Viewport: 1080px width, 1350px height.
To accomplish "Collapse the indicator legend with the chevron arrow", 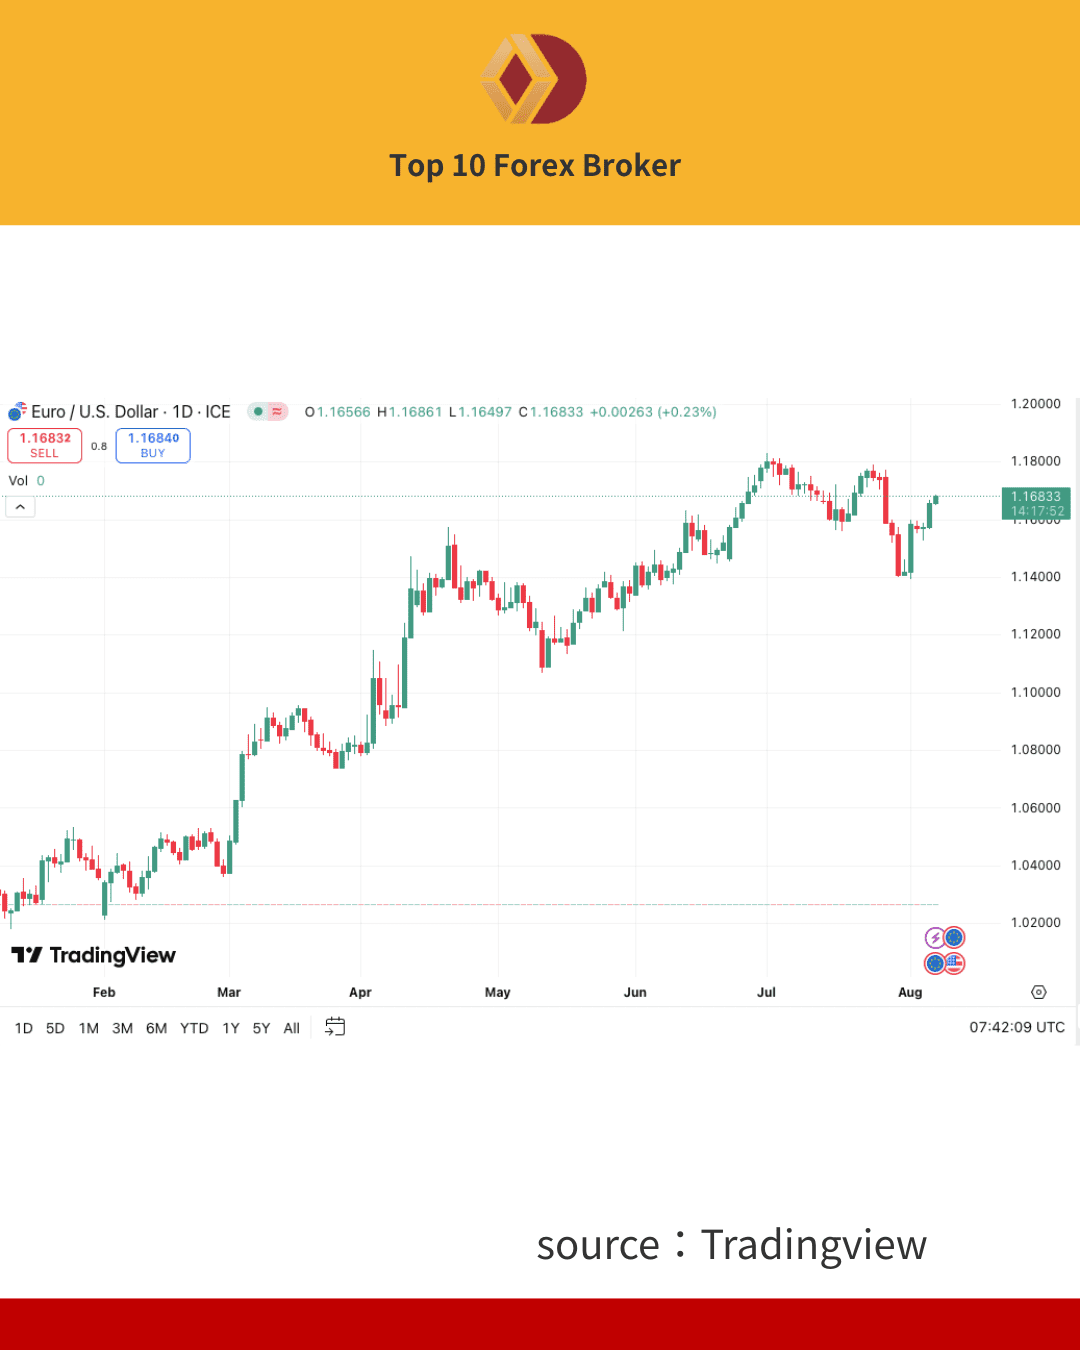I will point(20,506).
